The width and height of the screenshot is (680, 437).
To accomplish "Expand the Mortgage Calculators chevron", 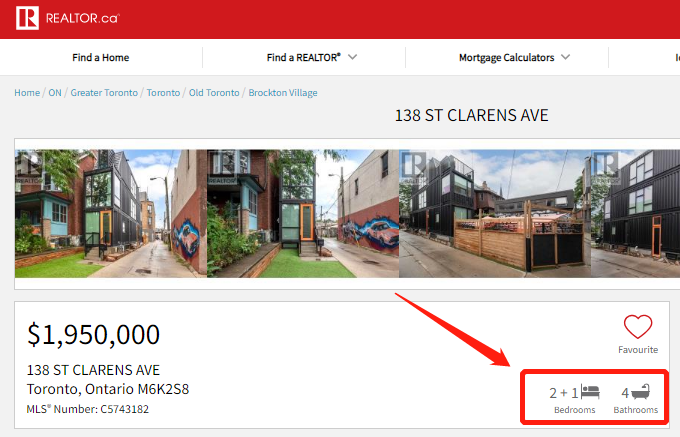I will point(566,57).
